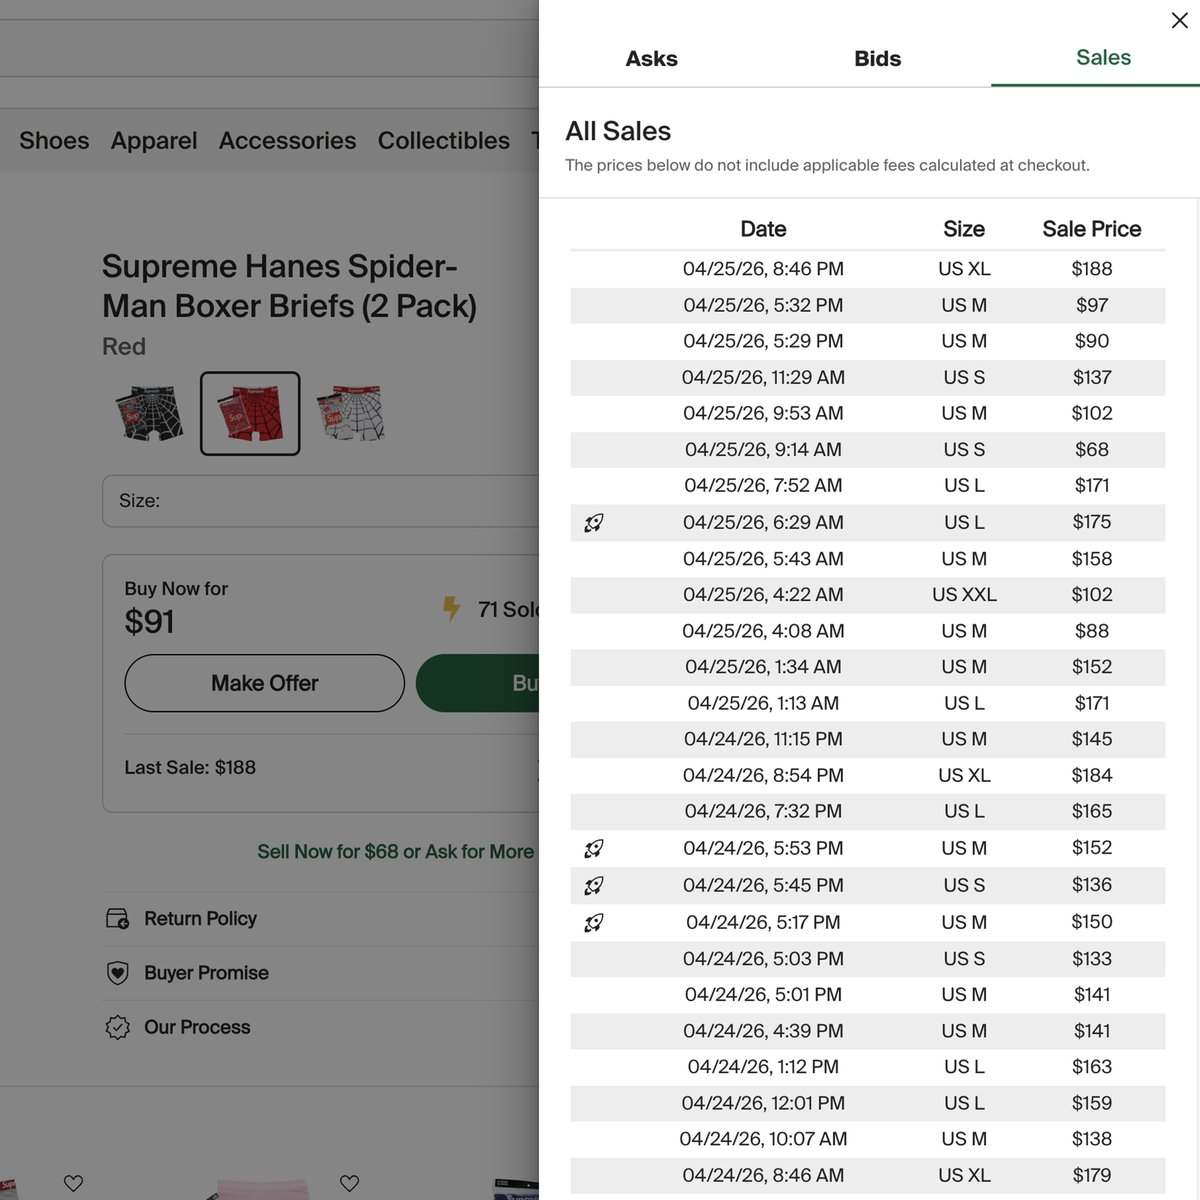Screen dimensions: 1200x1200
Task: Click the 04/25/26, 4:08 AM sale date
Action: 763,631
